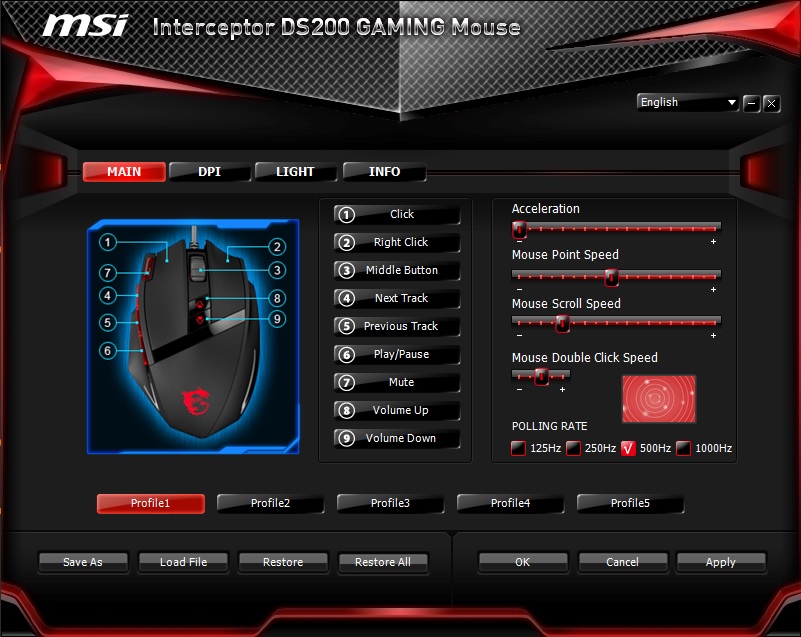Click the Mouse Scroll Speed slider handle

[x=562, y=323]
